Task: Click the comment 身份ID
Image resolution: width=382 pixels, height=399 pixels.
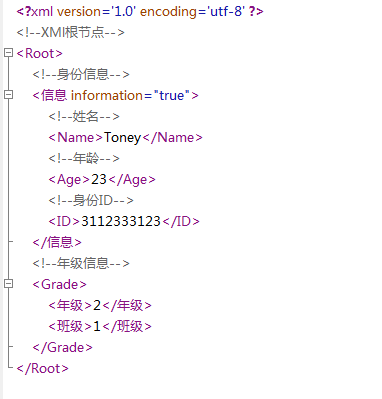Action: tap(91, 200)
